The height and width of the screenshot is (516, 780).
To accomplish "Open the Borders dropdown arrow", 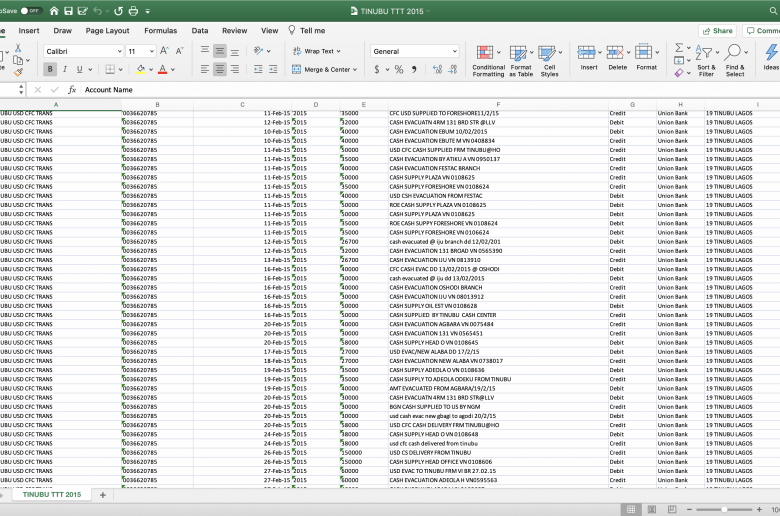I will click(120, 70).
